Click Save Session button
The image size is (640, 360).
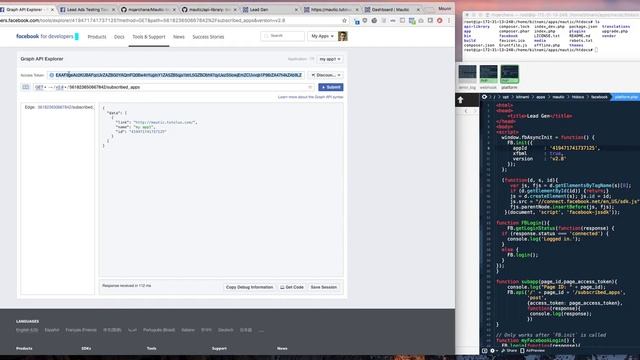point(324,287)
